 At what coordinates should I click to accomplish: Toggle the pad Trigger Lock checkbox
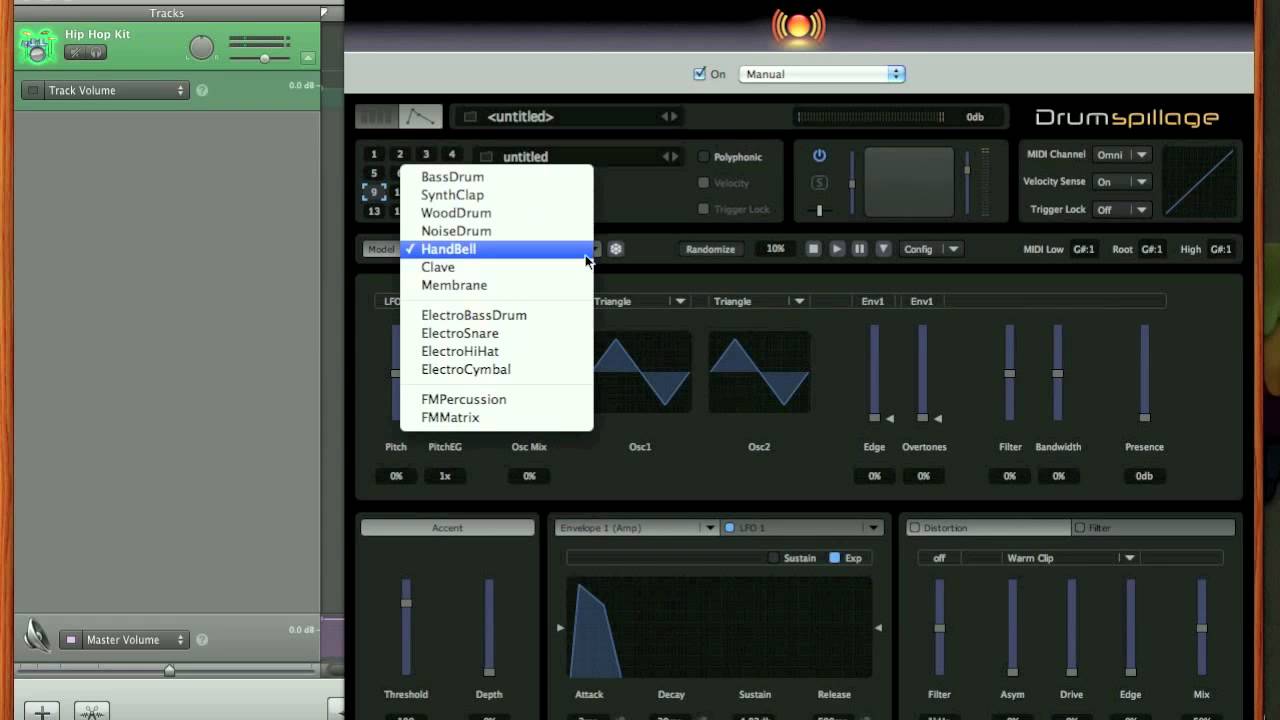(x=704, y=209)
